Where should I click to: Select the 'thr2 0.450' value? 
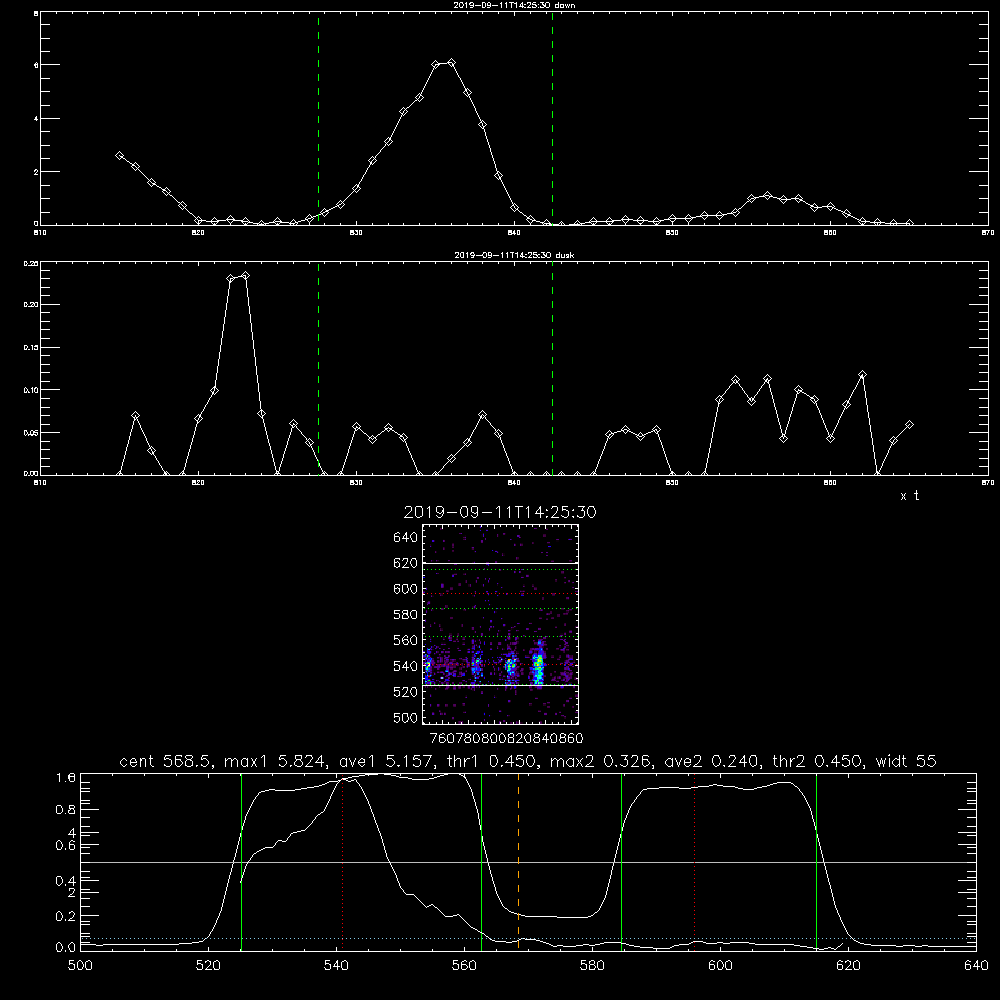coord(817,761)
